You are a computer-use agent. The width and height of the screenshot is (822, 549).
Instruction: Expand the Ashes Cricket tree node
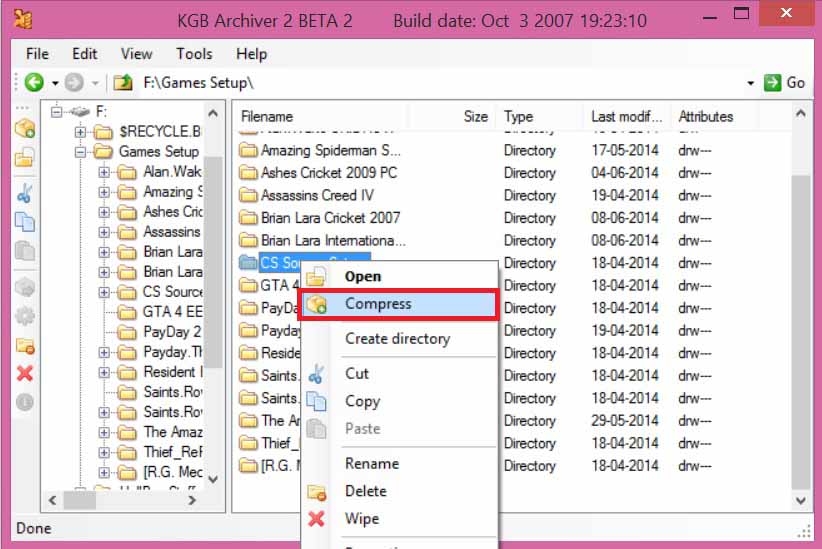tap(104, 212)
